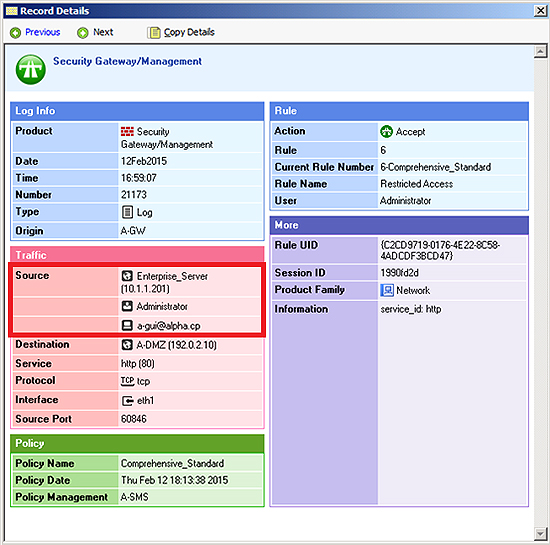This screenshot has width=550, height=545.
Task: Select the Copy Details button text
Action: click(189, 32)
